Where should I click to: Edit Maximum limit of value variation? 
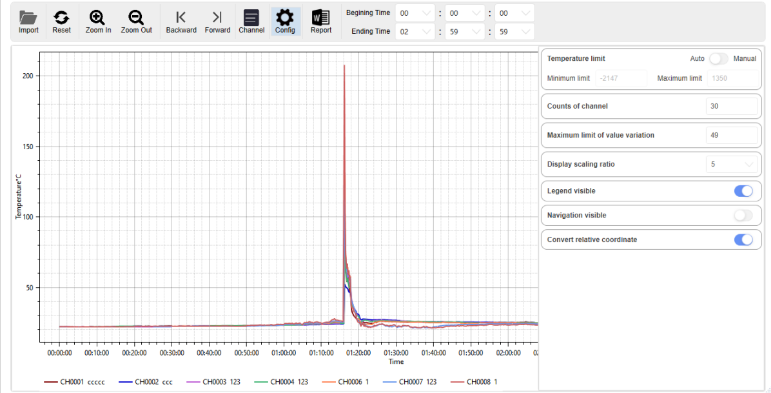coord(732,135)
